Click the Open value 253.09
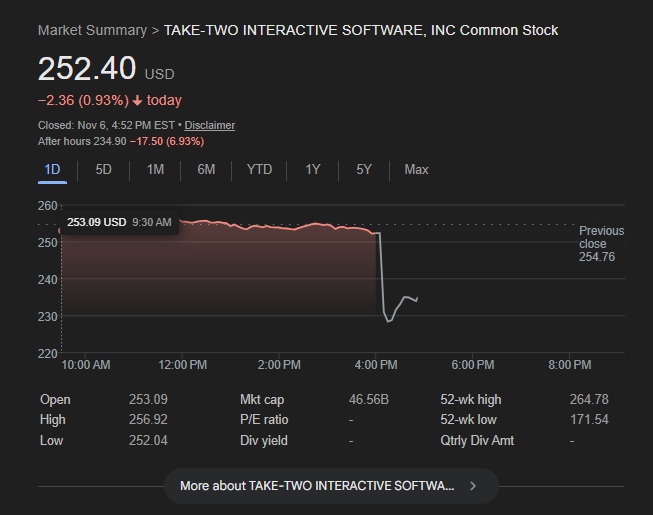The height and width of the screenshot is (515, 653). 148,399
